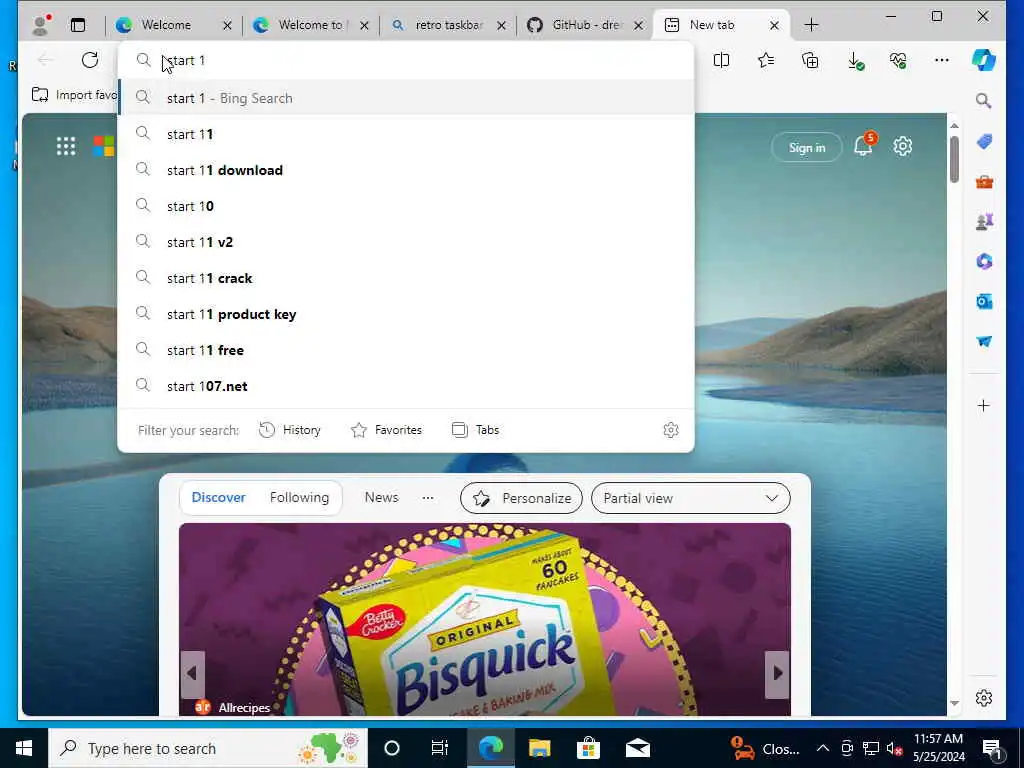Open Task View on the taskbar
Image resolution: width=1024 pixels, height=768 pixels.
click(440, 748)
